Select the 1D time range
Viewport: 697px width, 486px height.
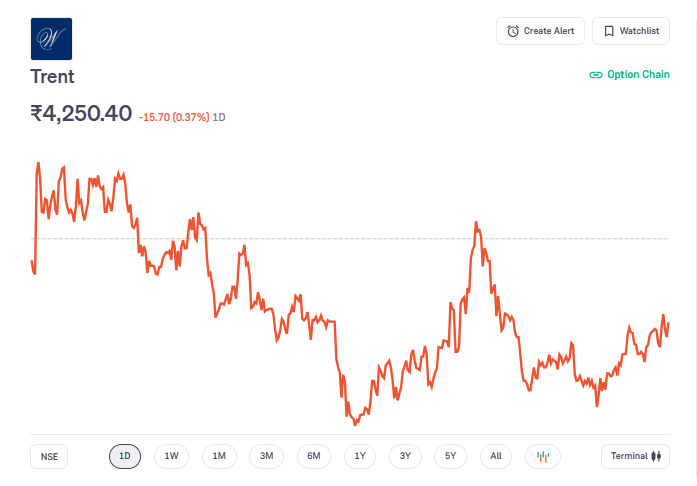[125, 456]
